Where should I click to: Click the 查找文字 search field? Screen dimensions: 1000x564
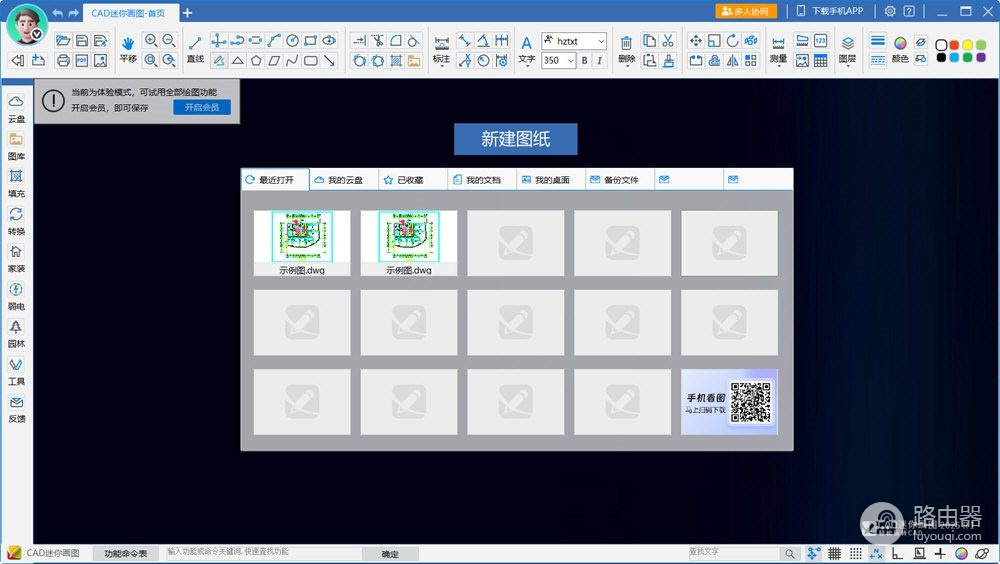click(x=734, y=553)
